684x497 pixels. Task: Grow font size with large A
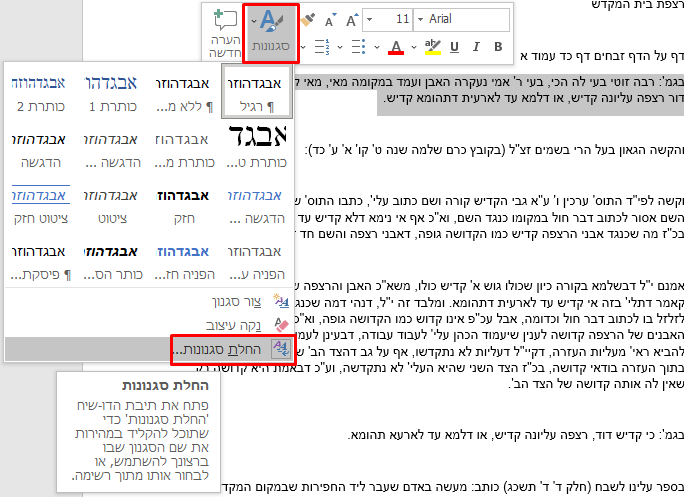click(x=352, y=20)
